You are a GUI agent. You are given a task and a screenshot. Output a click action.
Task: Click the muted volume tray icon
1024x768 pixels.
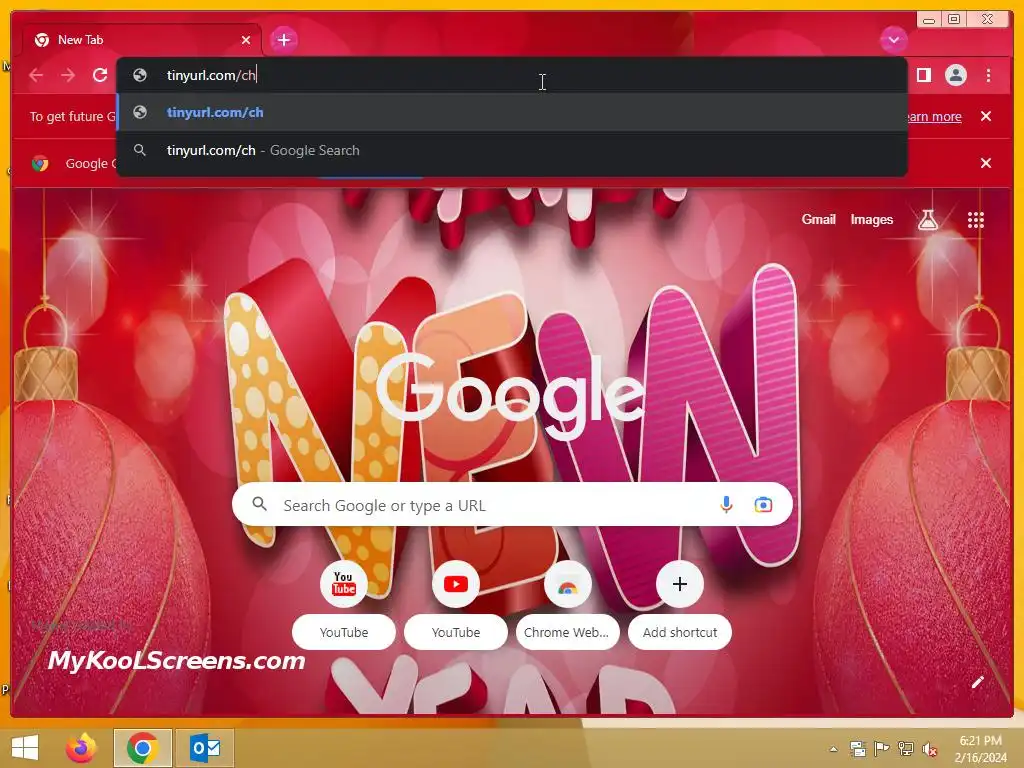coord(929,749)
